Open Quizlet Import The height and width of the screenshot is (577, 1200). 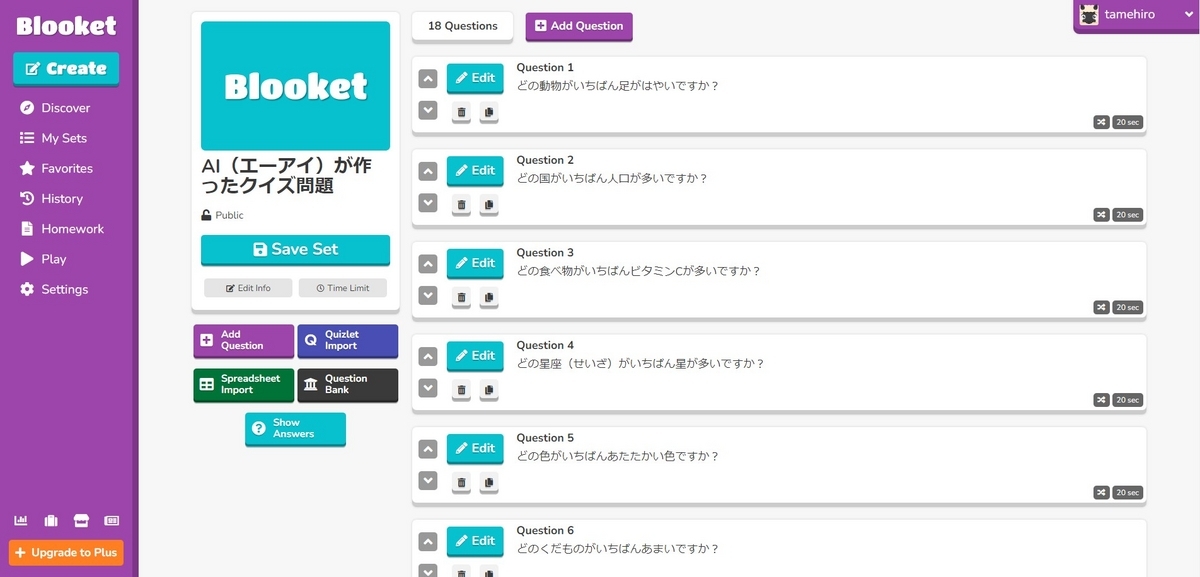click(x=347, y=340)
